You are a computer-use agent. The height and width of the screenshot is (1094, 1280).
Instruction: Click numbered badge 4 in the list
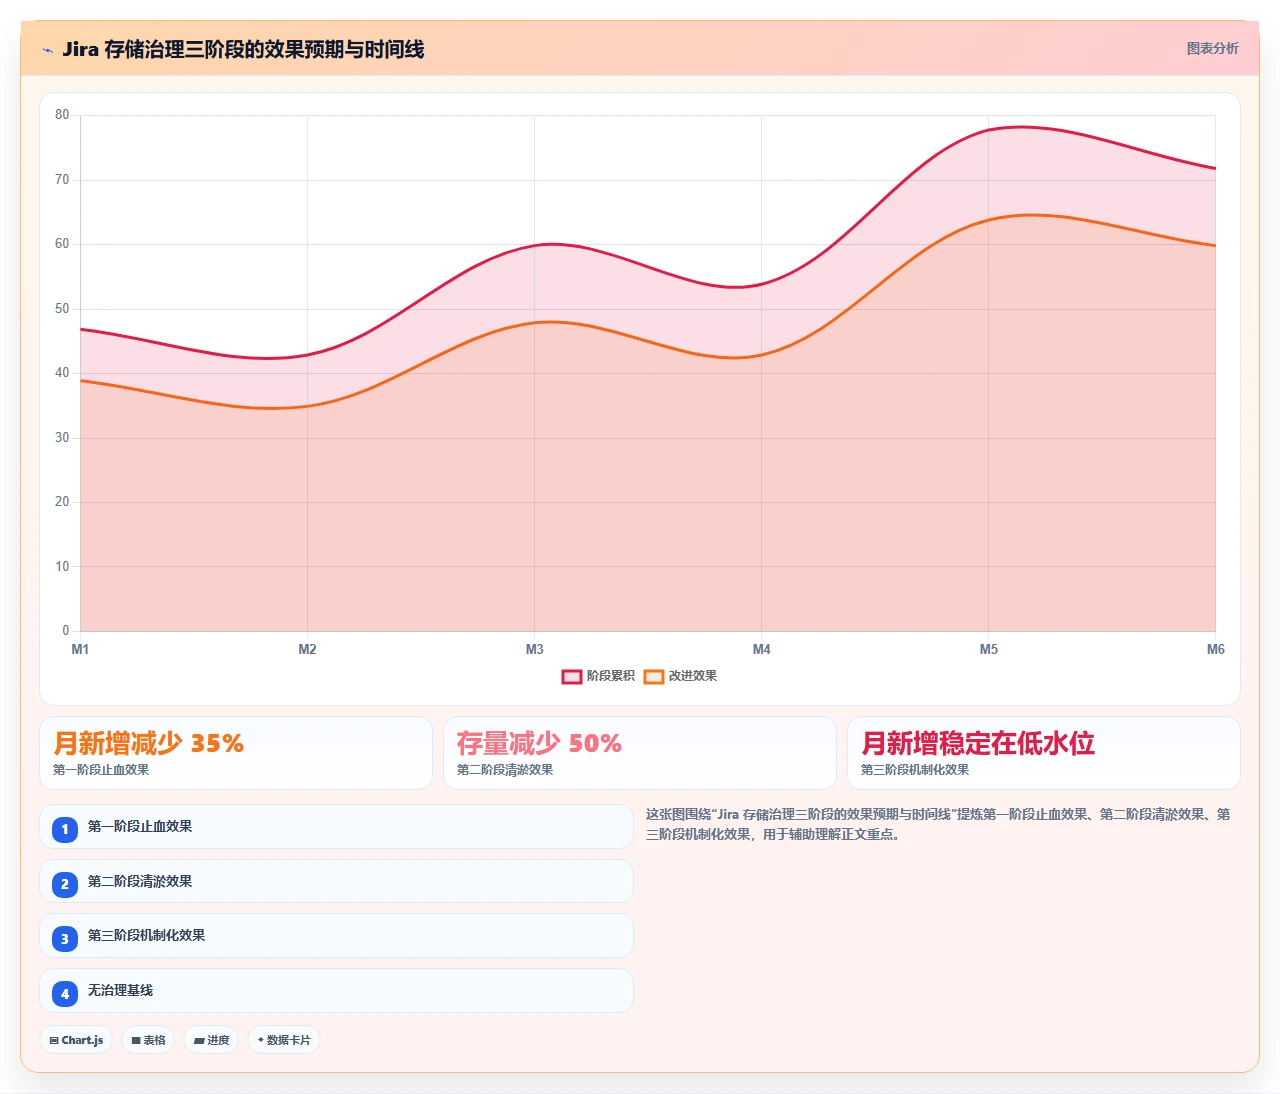click(x=65, y=993)
